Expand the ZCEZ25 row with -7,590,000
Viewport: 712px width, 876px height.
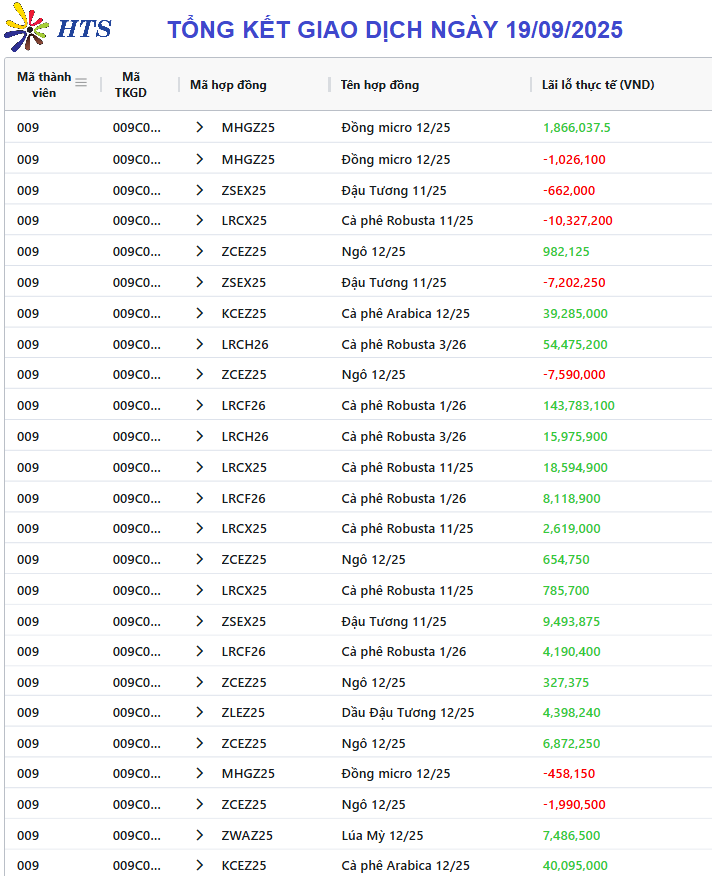200,374
